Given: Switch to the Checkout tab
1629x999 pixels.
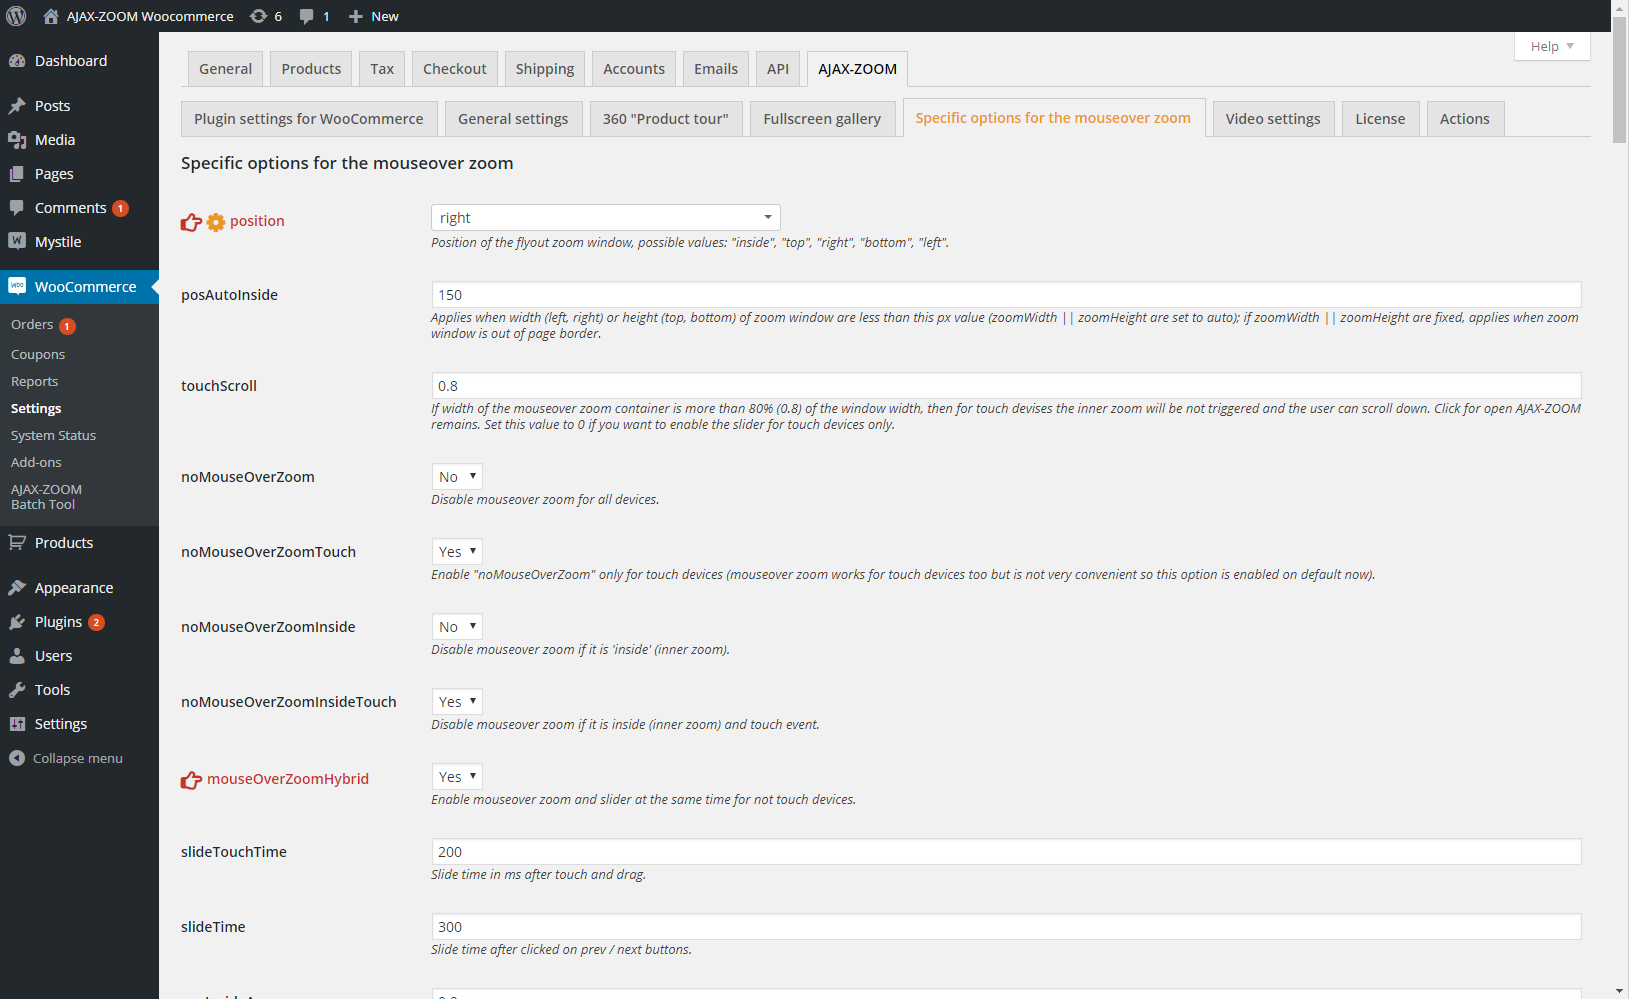Looking at the screenshot, I should [454, 69].
